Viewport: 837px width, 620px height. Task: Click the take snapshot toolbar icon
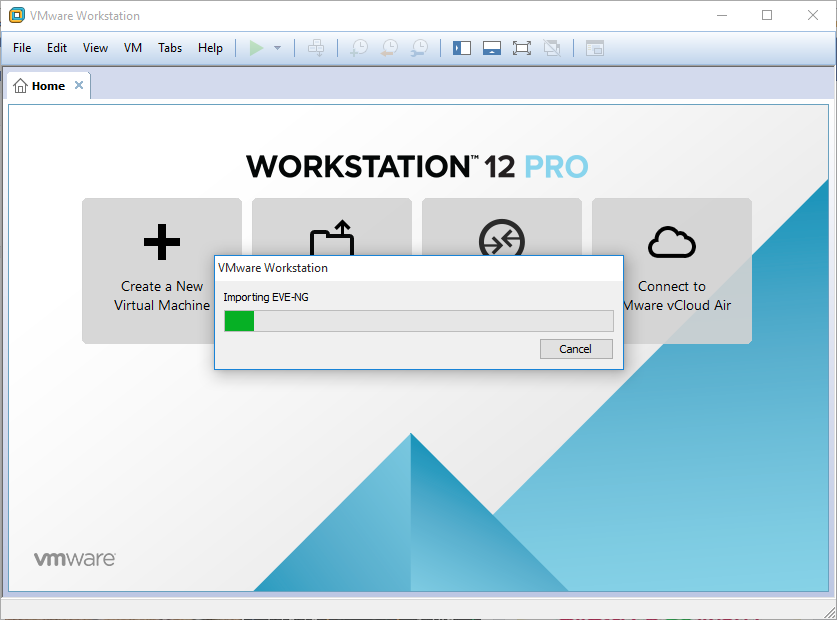(x=359, y=48)
